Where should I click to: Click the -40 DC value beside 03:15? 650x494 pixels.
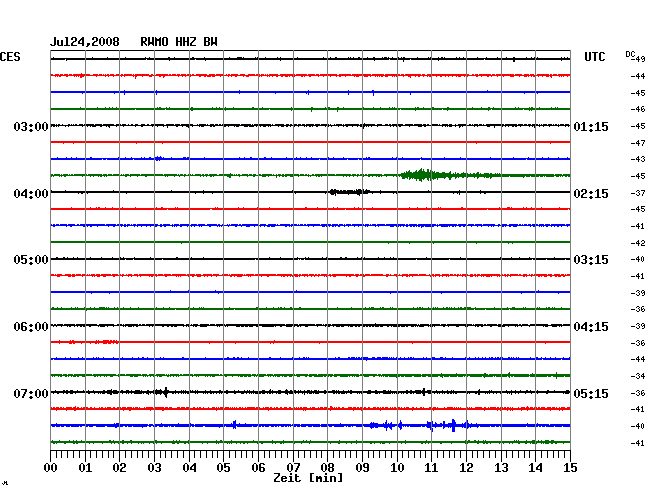click(638, 259)
